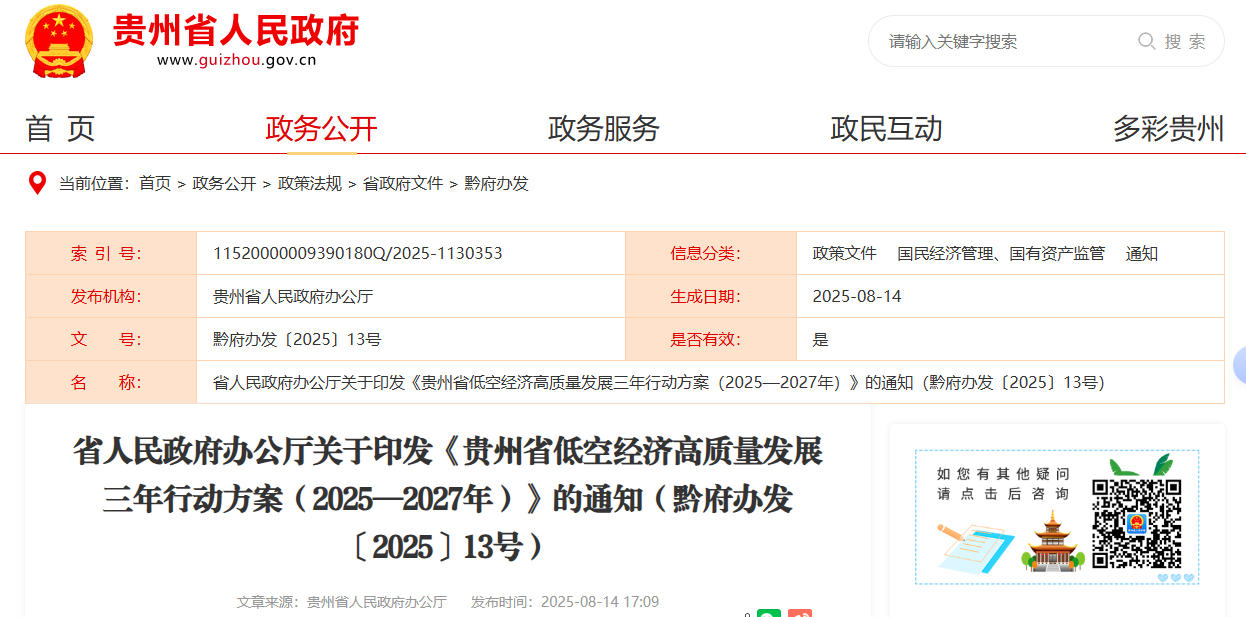Click the 生成日期 label cell

pyautogui.click(x=711, y=297)
